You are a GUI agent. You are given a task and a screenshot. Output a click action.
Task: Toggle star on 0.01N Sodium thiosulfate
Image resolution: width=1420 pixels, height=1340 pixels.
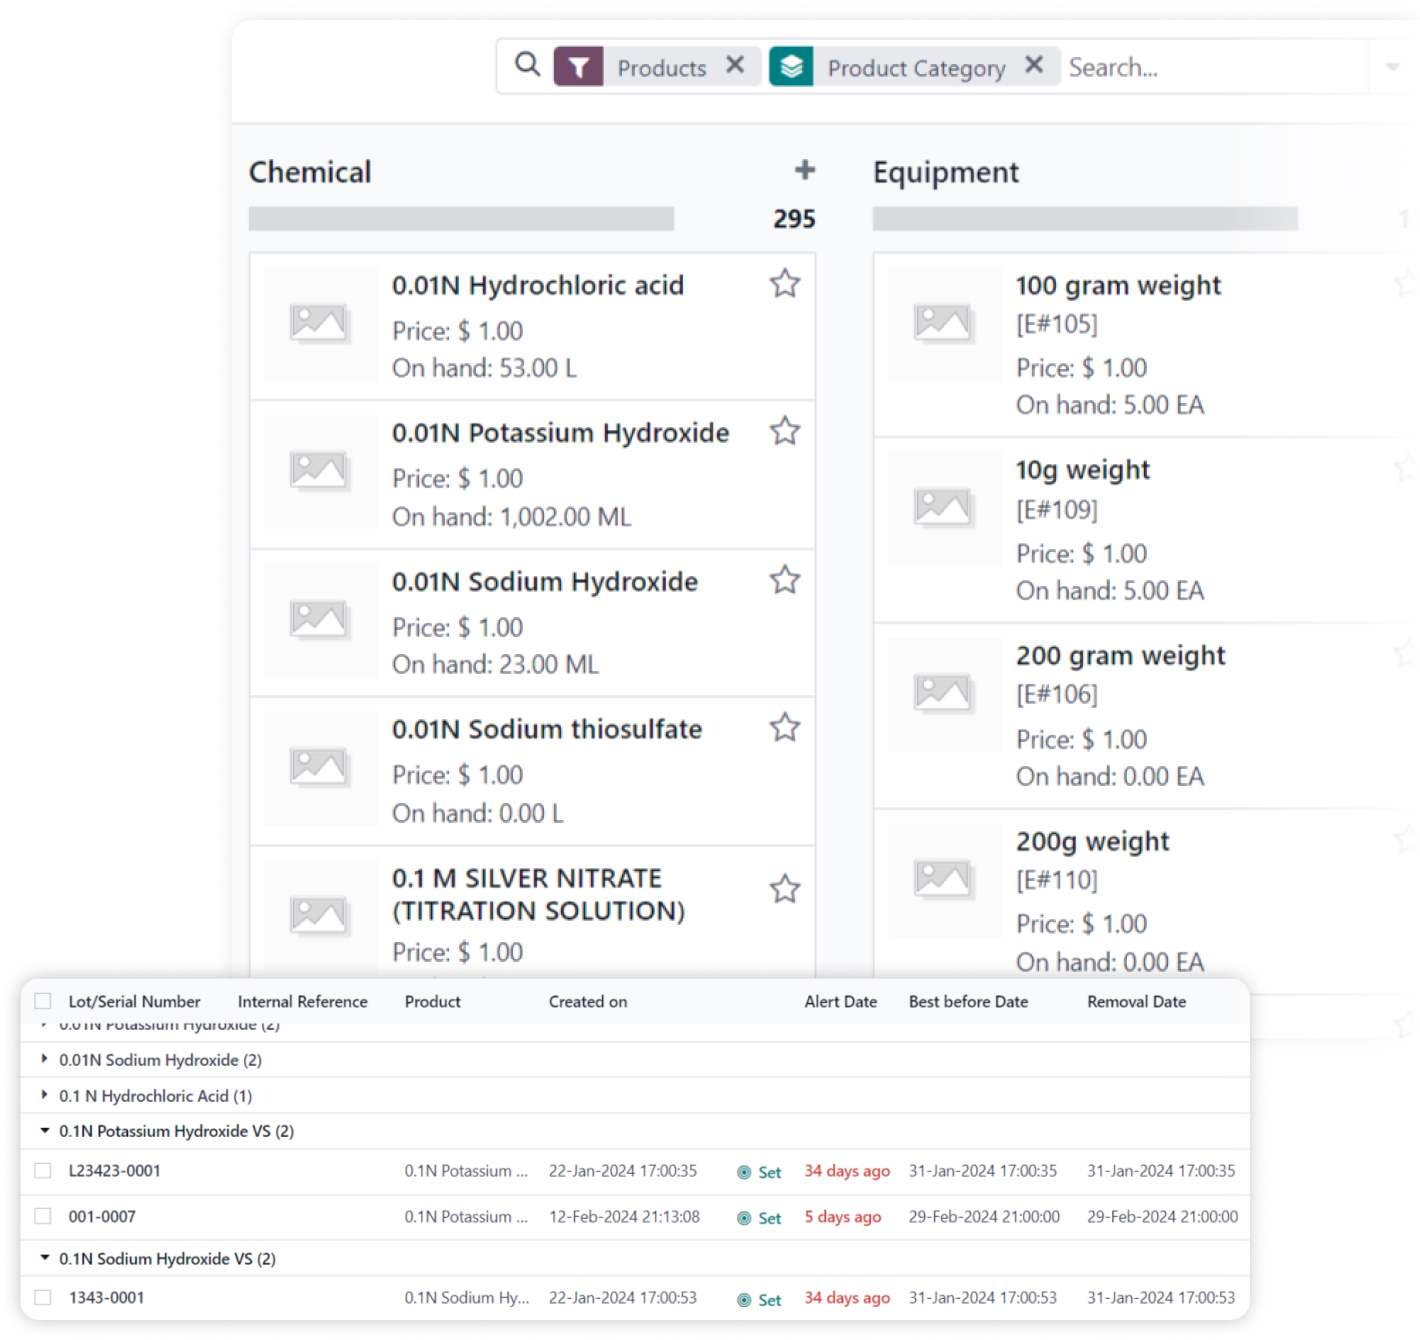(x=785, y=728)
